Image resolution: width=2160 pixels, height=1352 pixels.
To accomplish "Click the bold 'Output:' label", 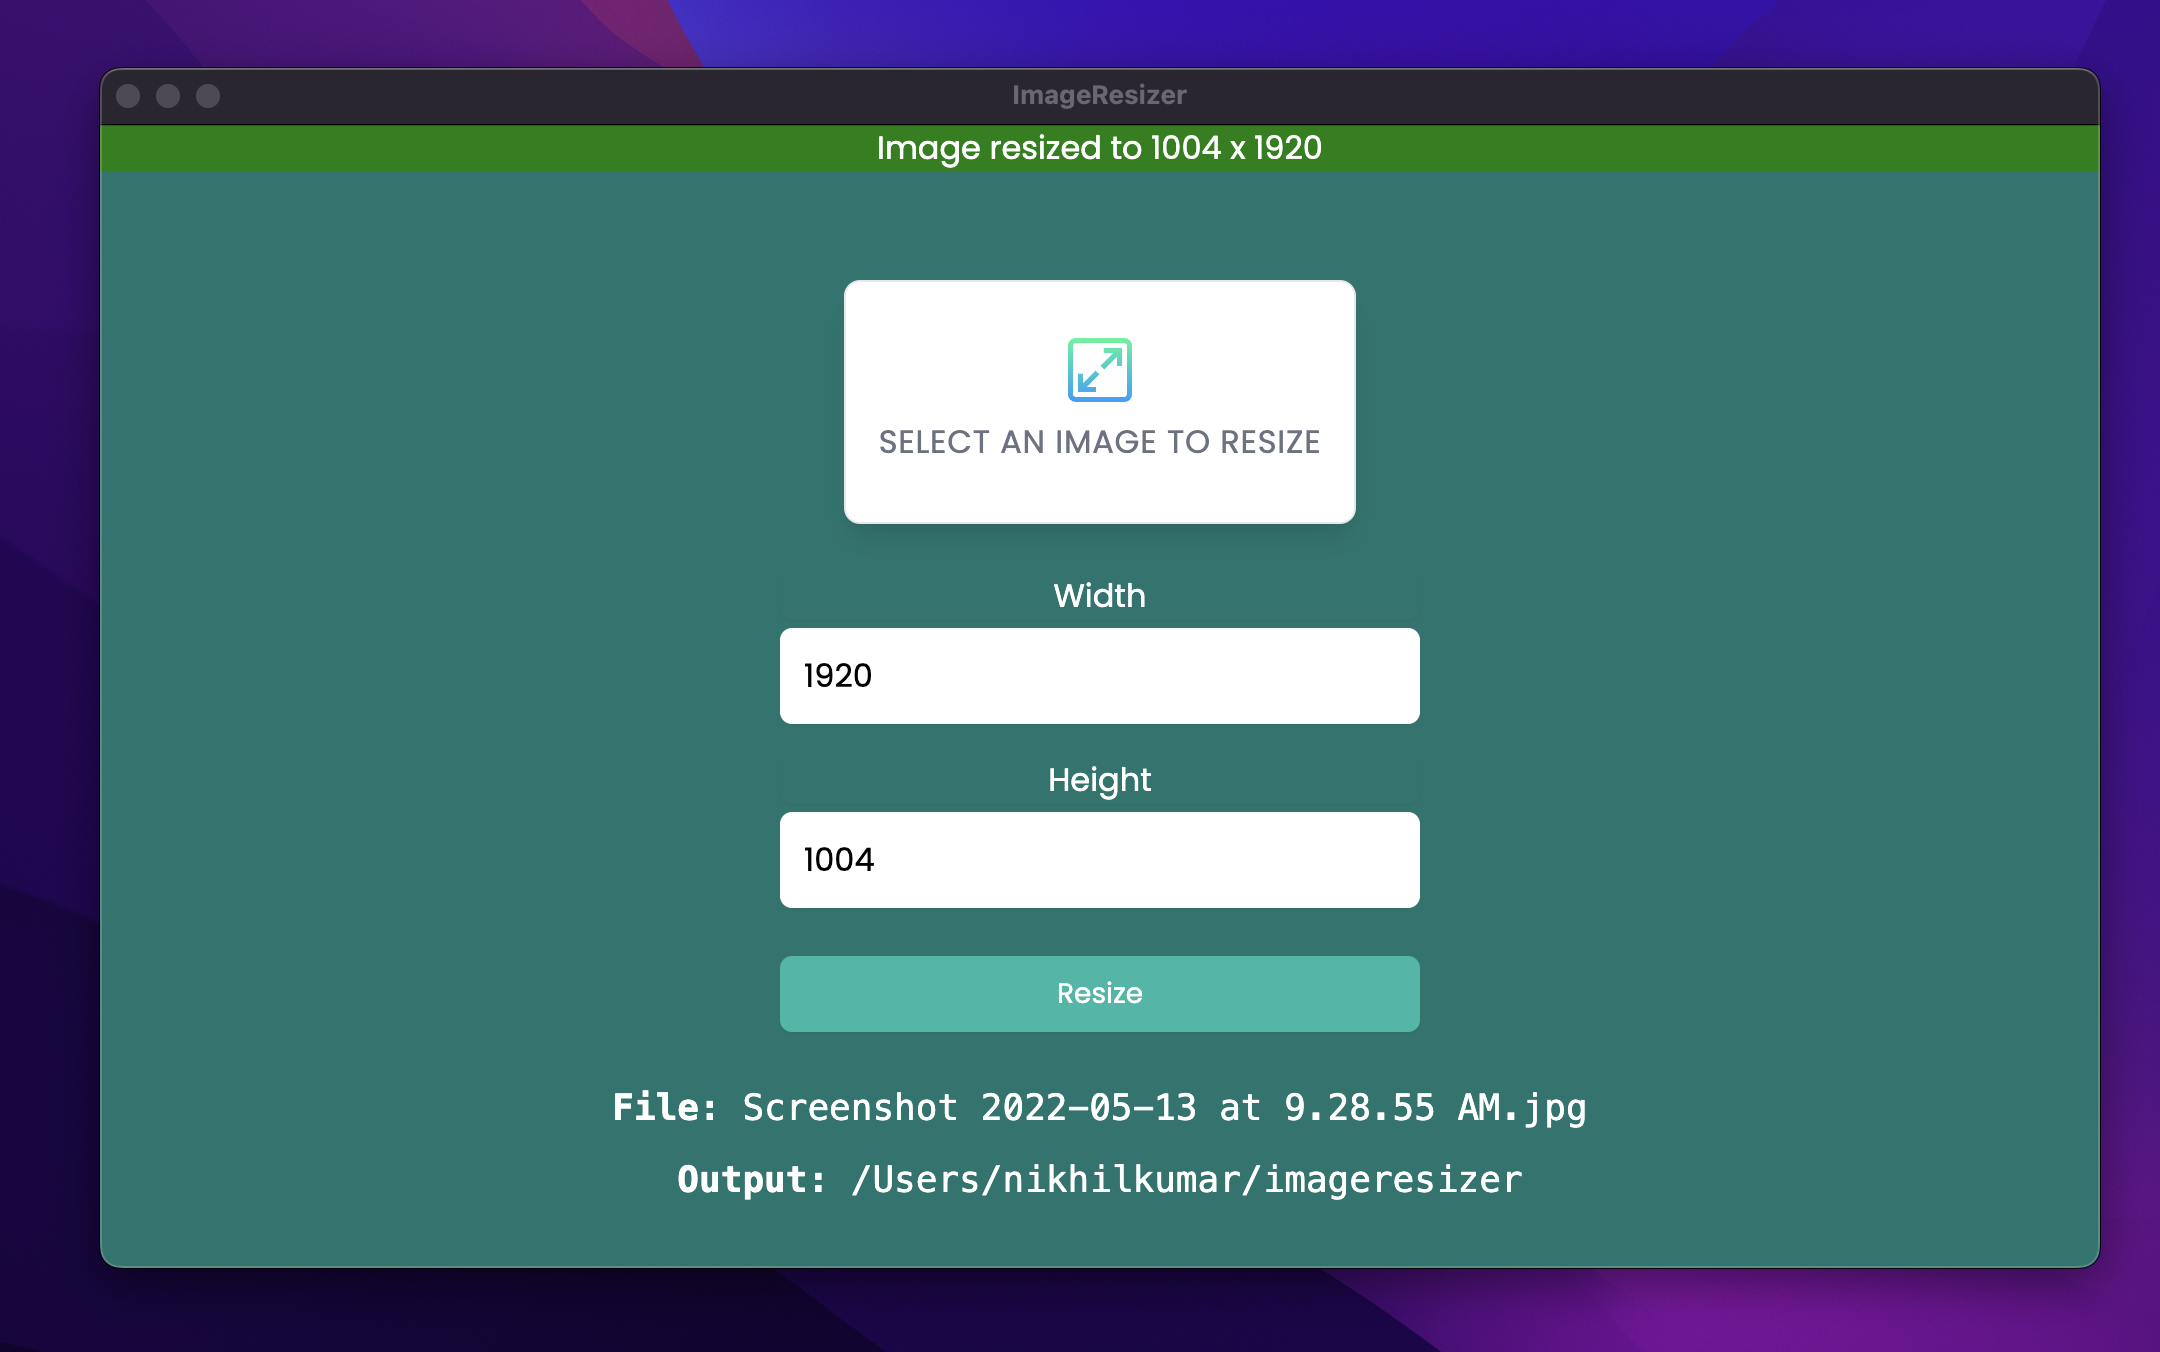I will (x=751, y=1180).
